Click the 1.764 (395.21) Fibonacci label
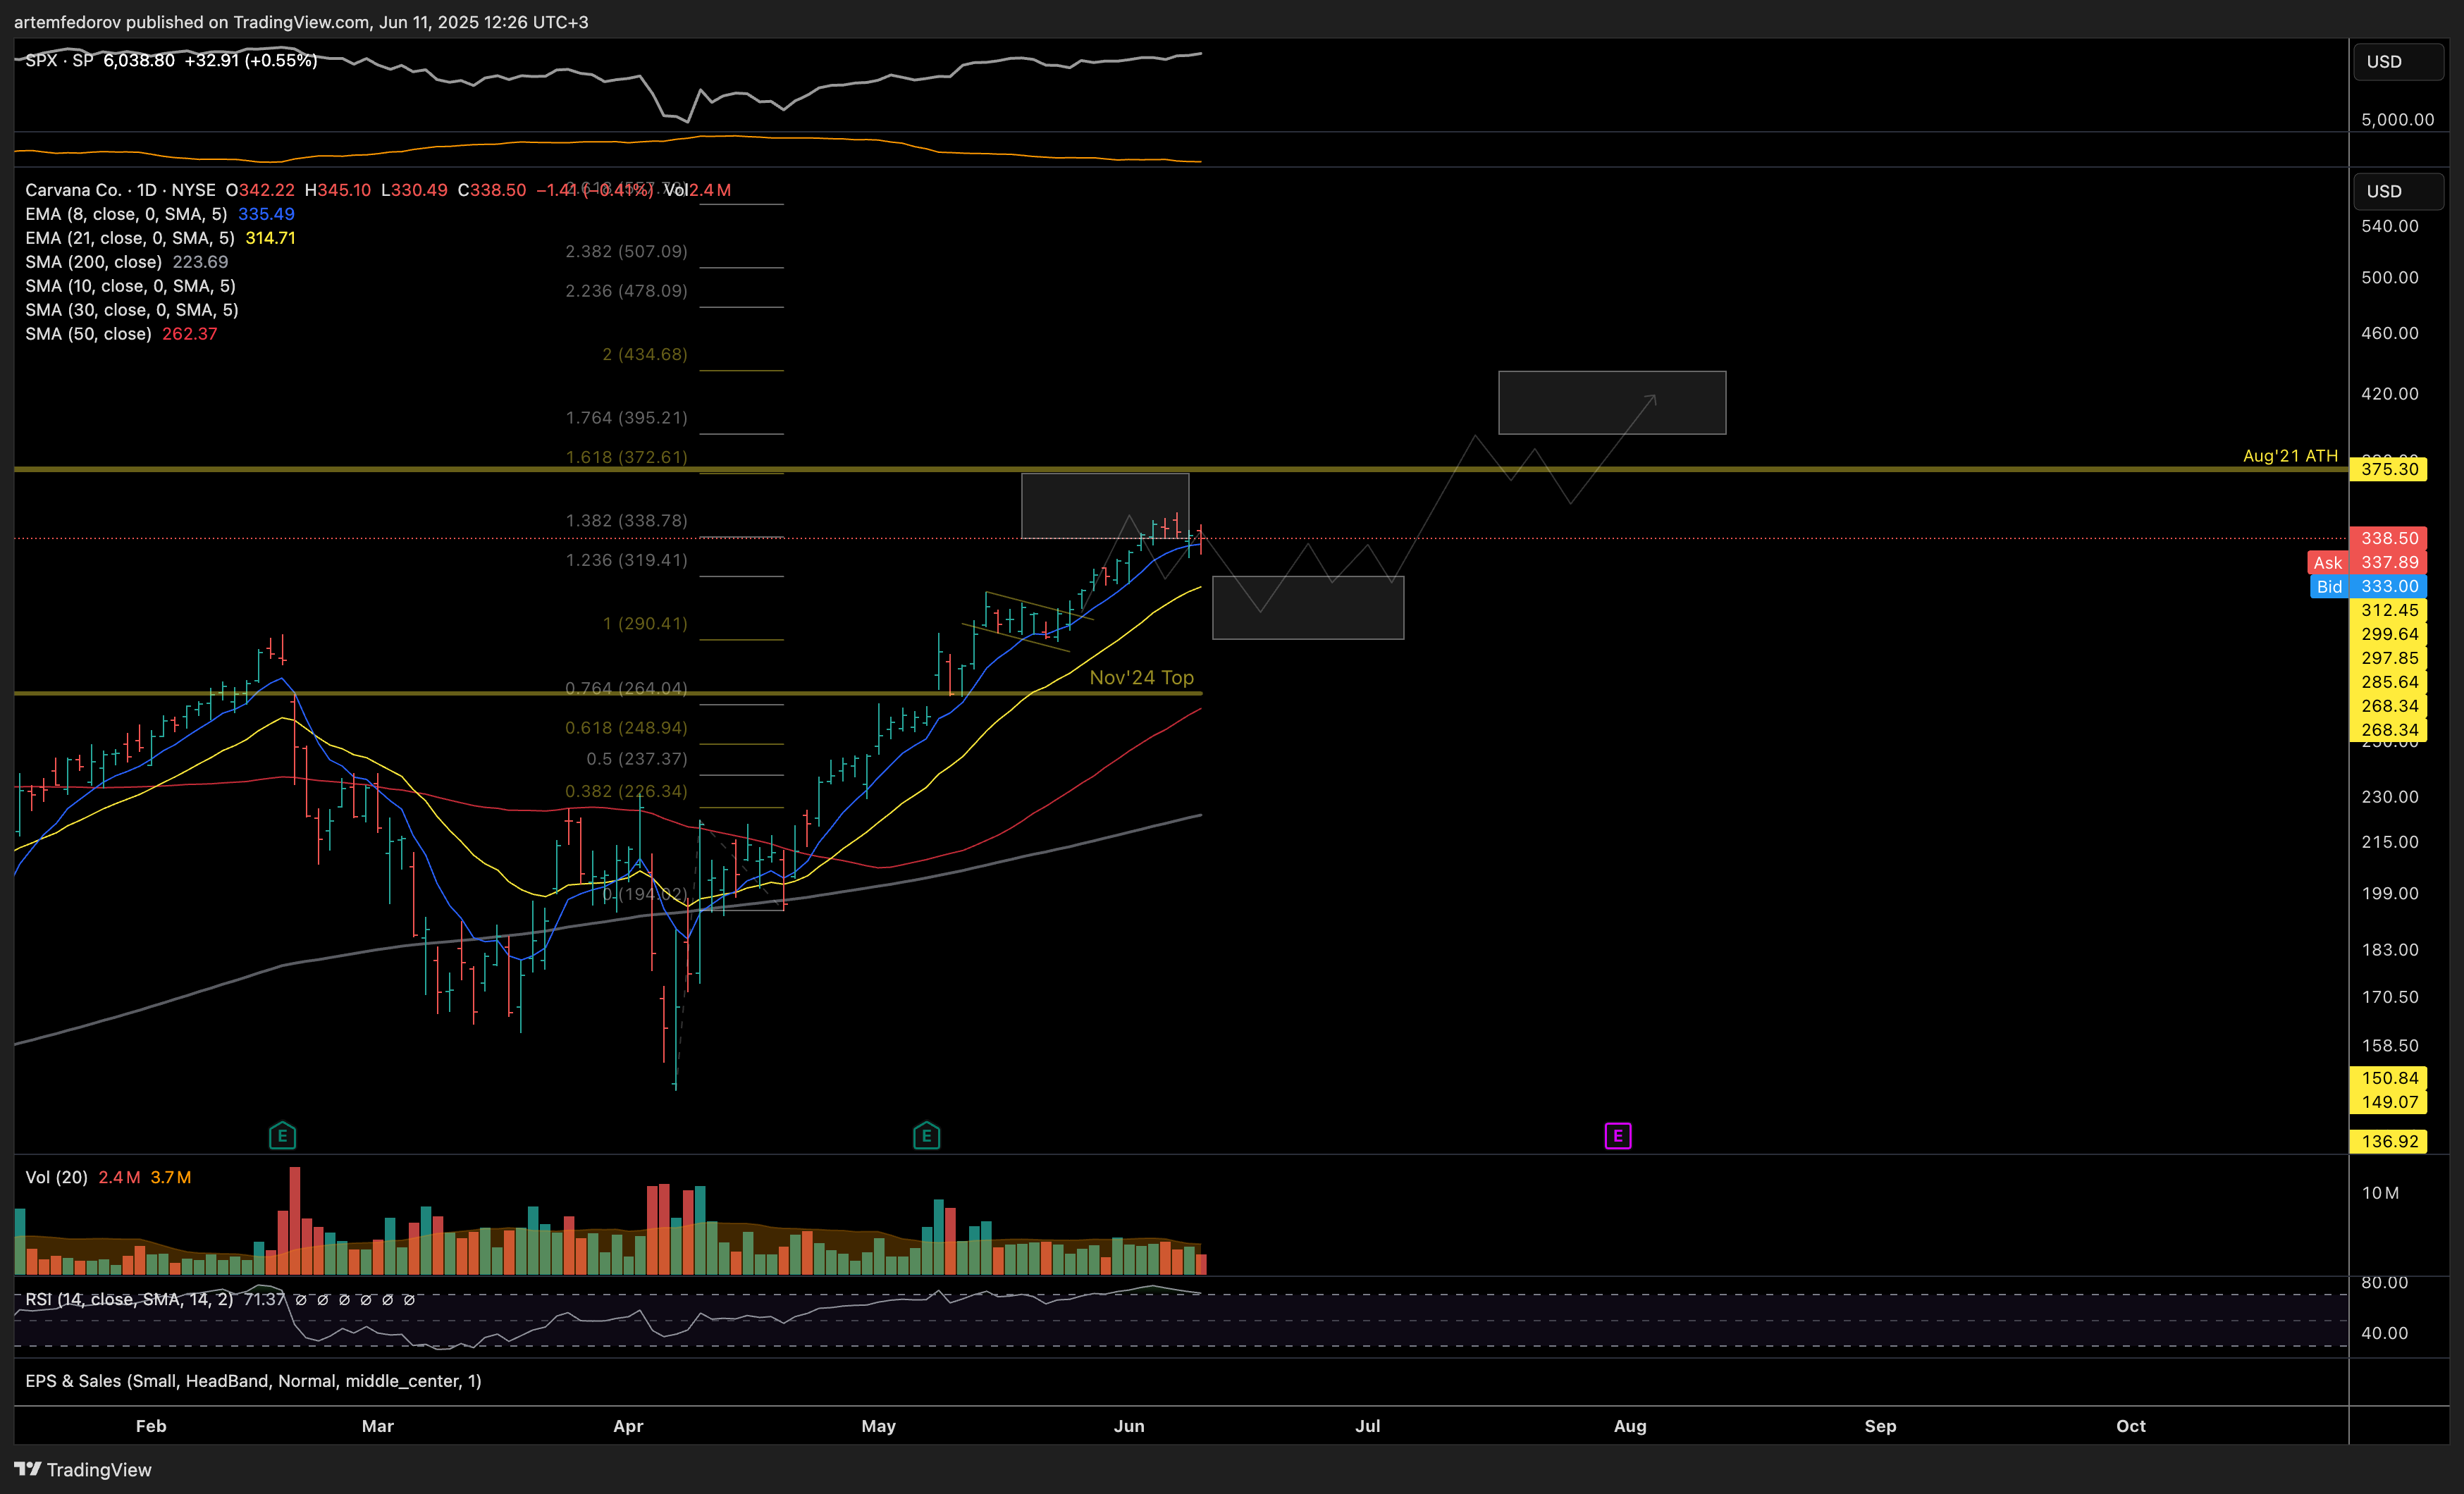Viewport: 2464px width, 1494px height. pos(626,417)
